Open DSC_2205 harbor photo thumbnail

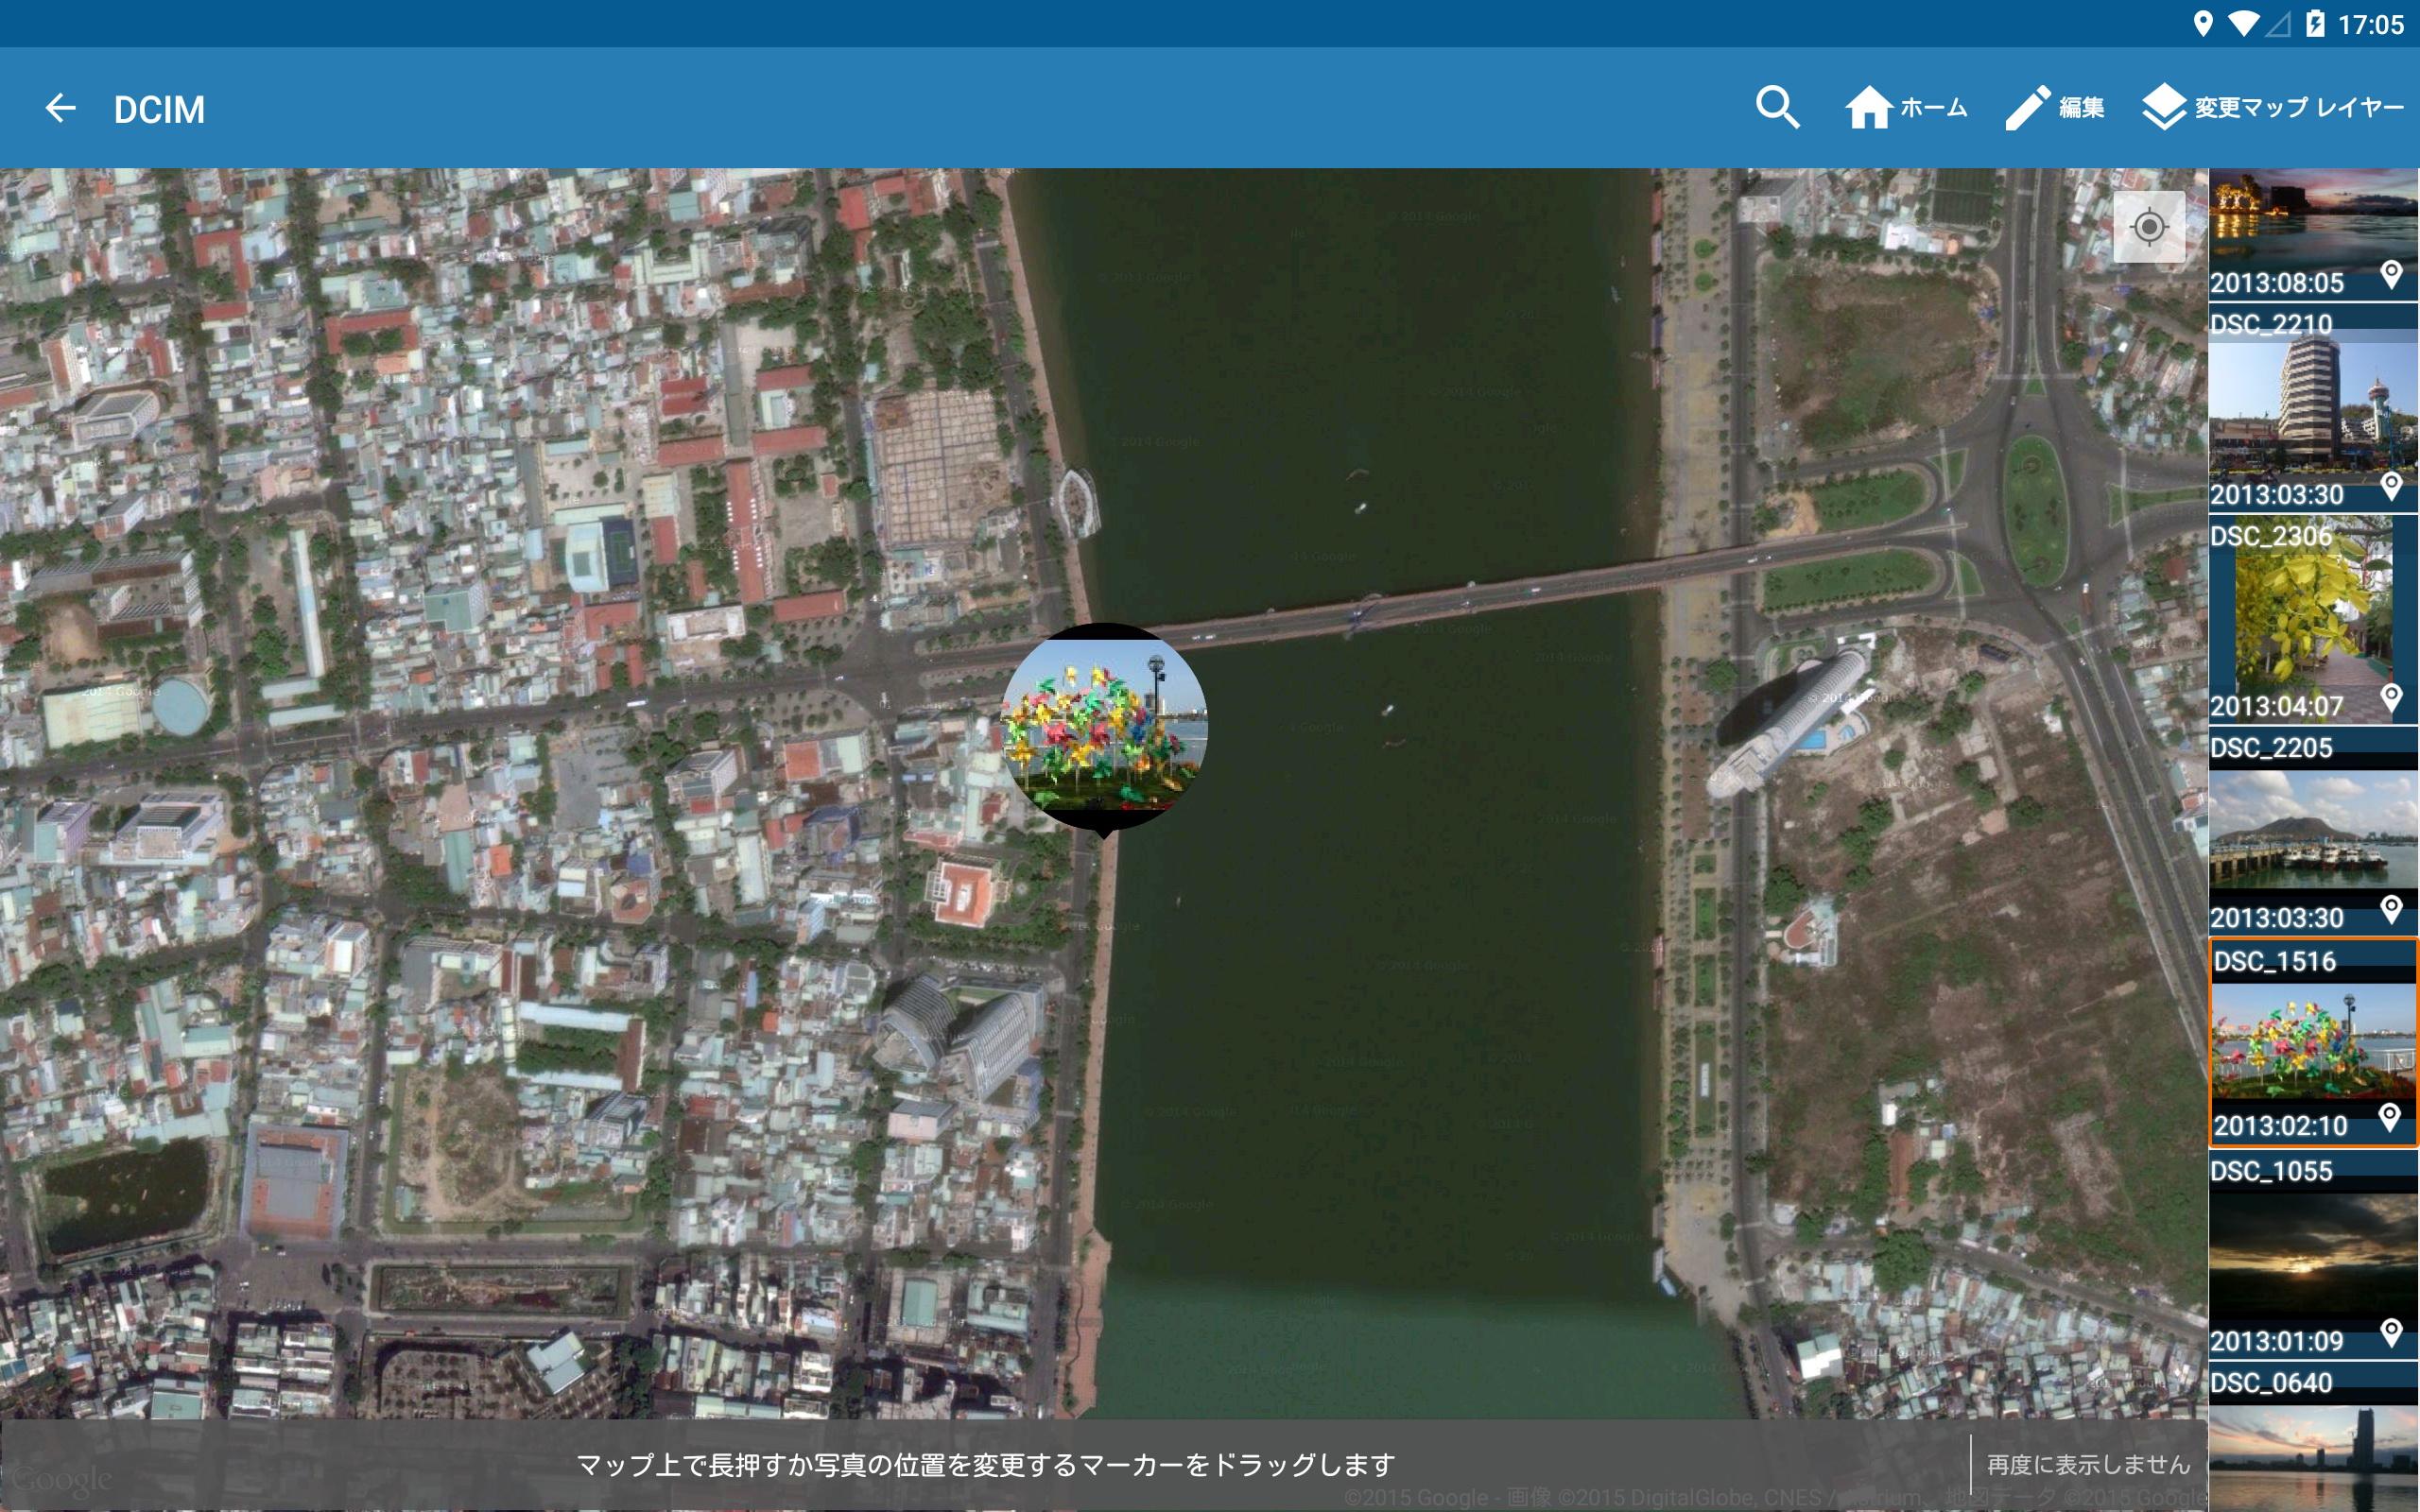(x=2313, y=832)
